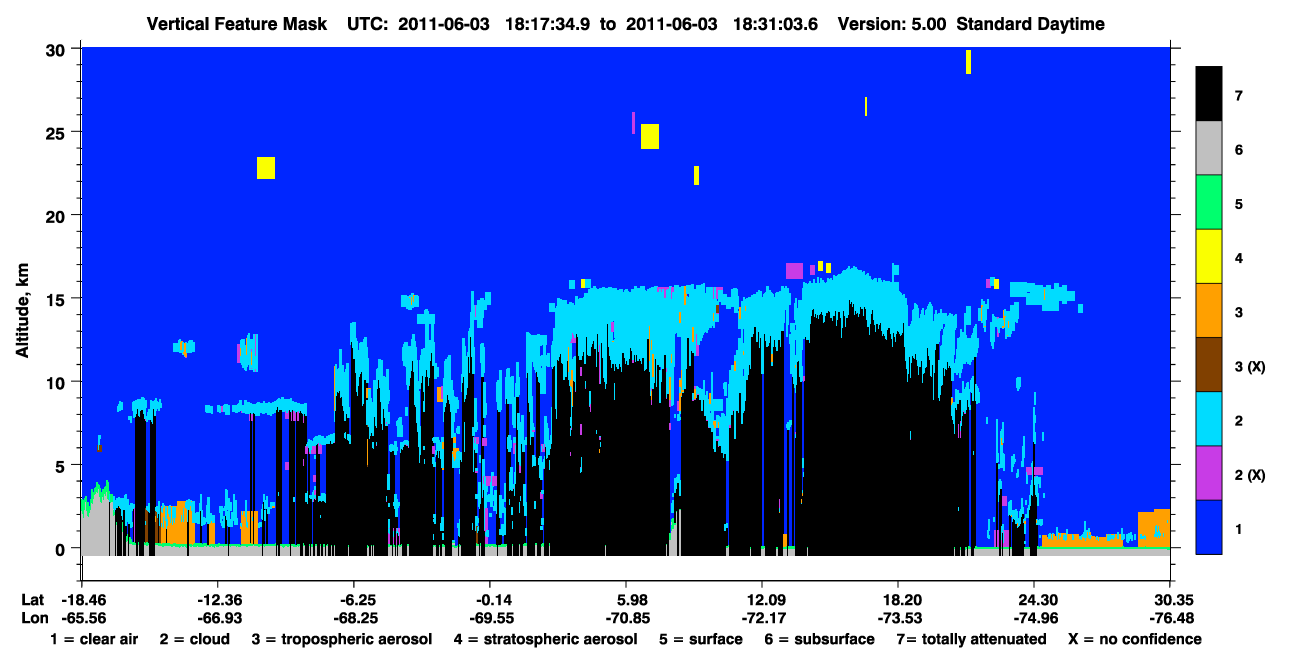Click the altitude tick label 25
This screenshot has width=1300, height=667.
[x=57, y=132]
